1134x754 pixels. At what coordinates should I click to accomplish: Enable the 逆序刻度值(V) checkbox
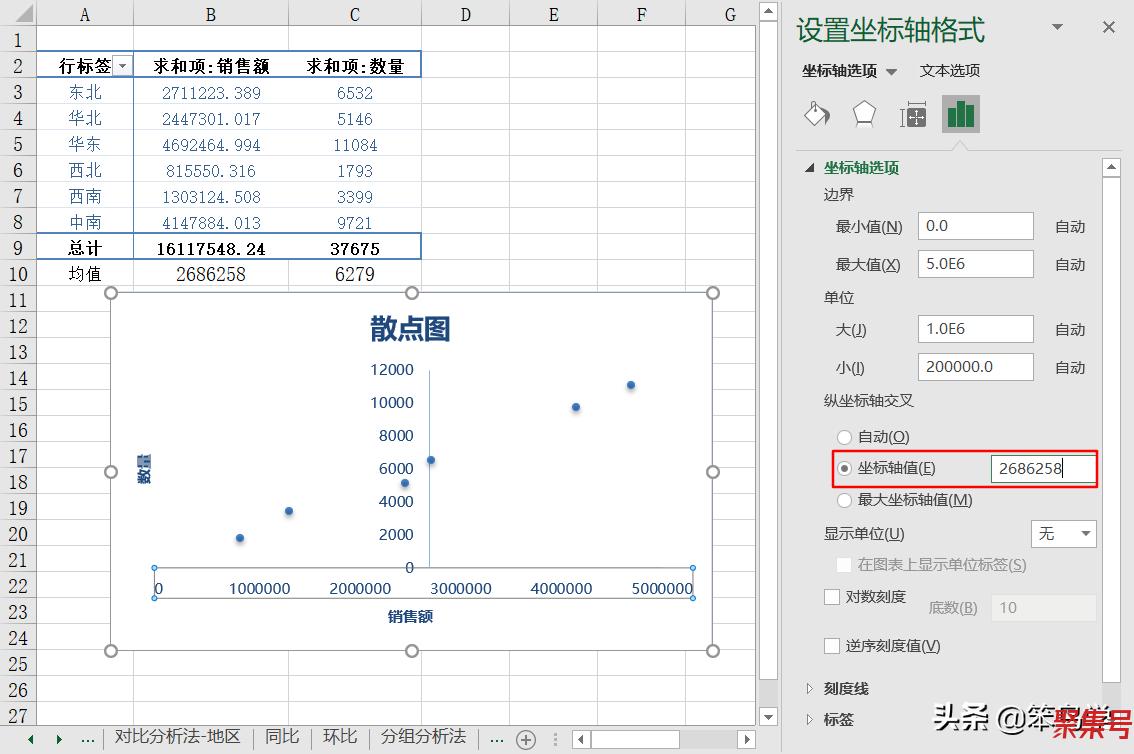point(831,646)
